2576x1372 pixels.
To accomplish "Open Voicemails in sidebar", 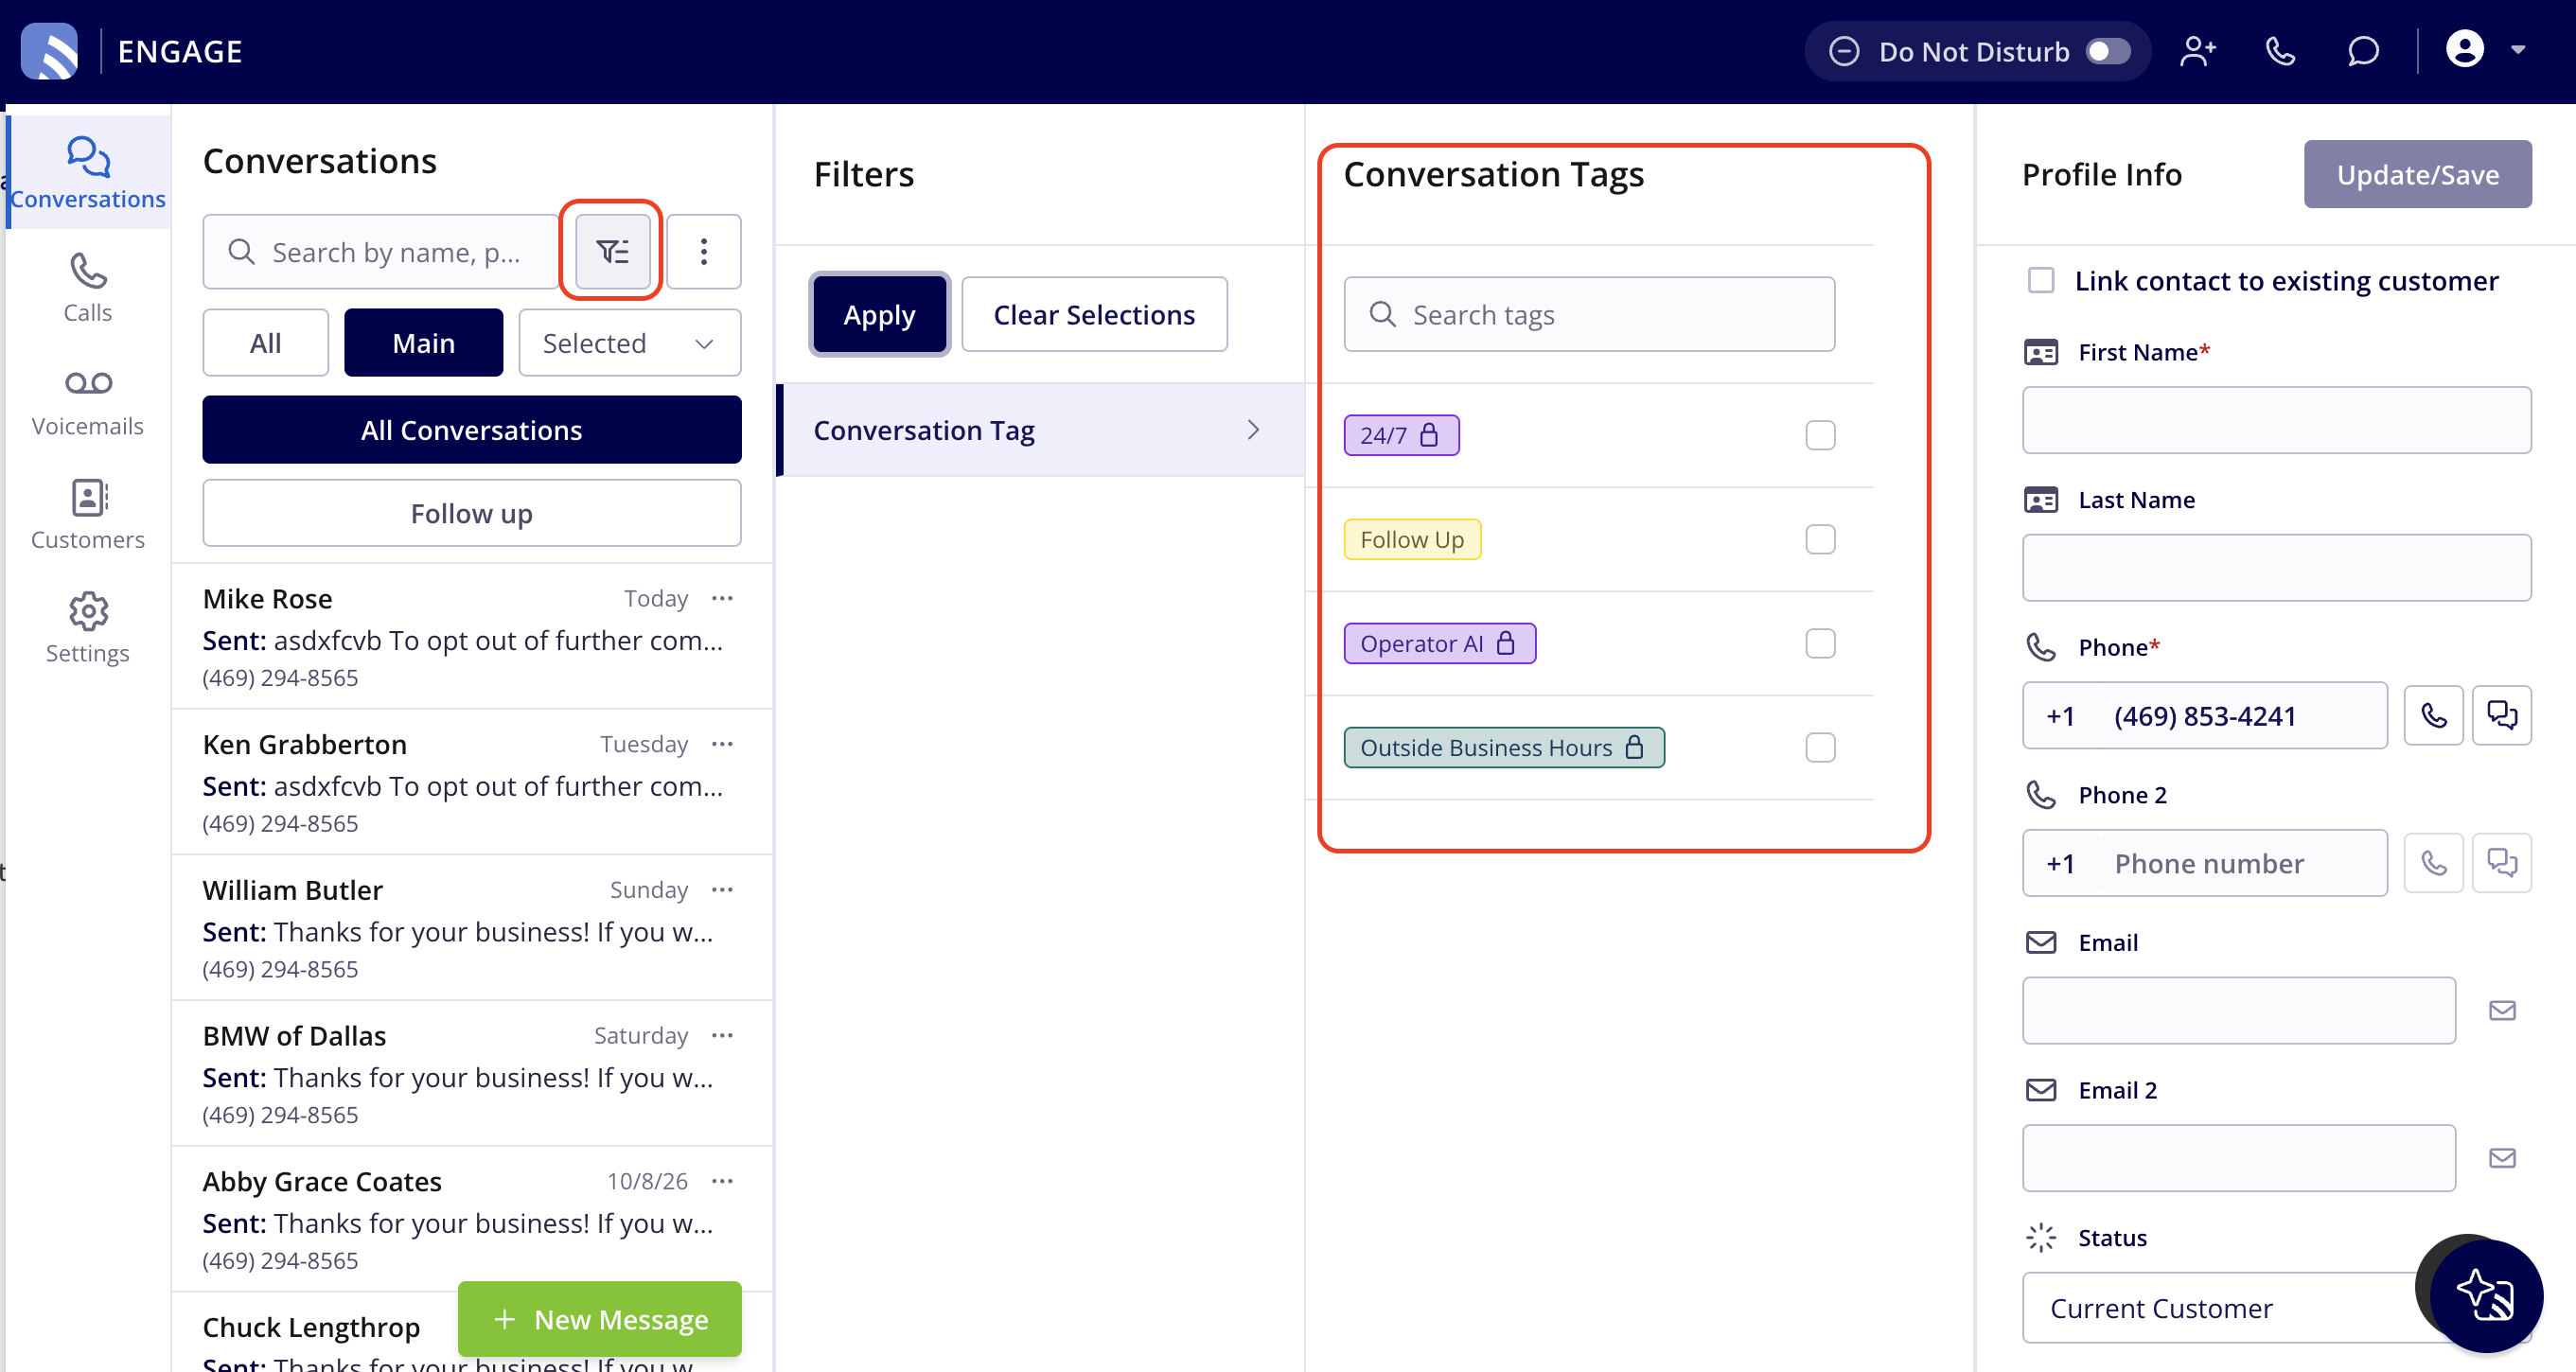I will pos(88,401).
